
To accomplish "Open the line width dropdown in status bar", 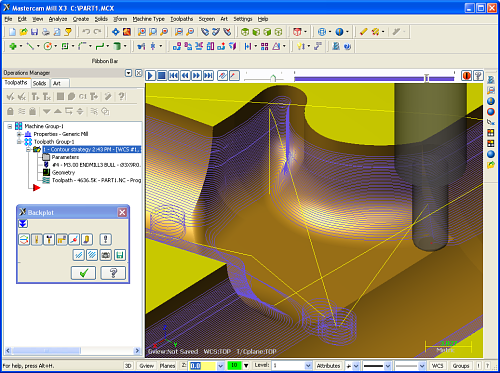I will coord(422,366).
